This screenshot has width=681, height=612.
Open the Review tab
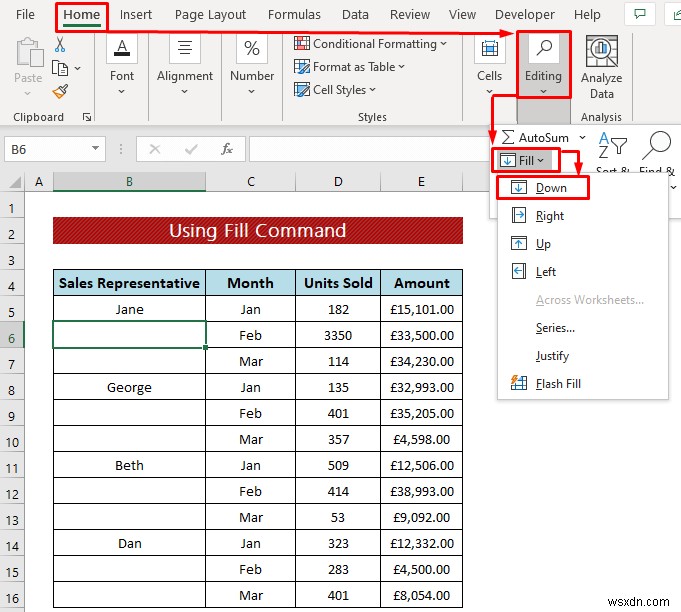coord(410,15)
